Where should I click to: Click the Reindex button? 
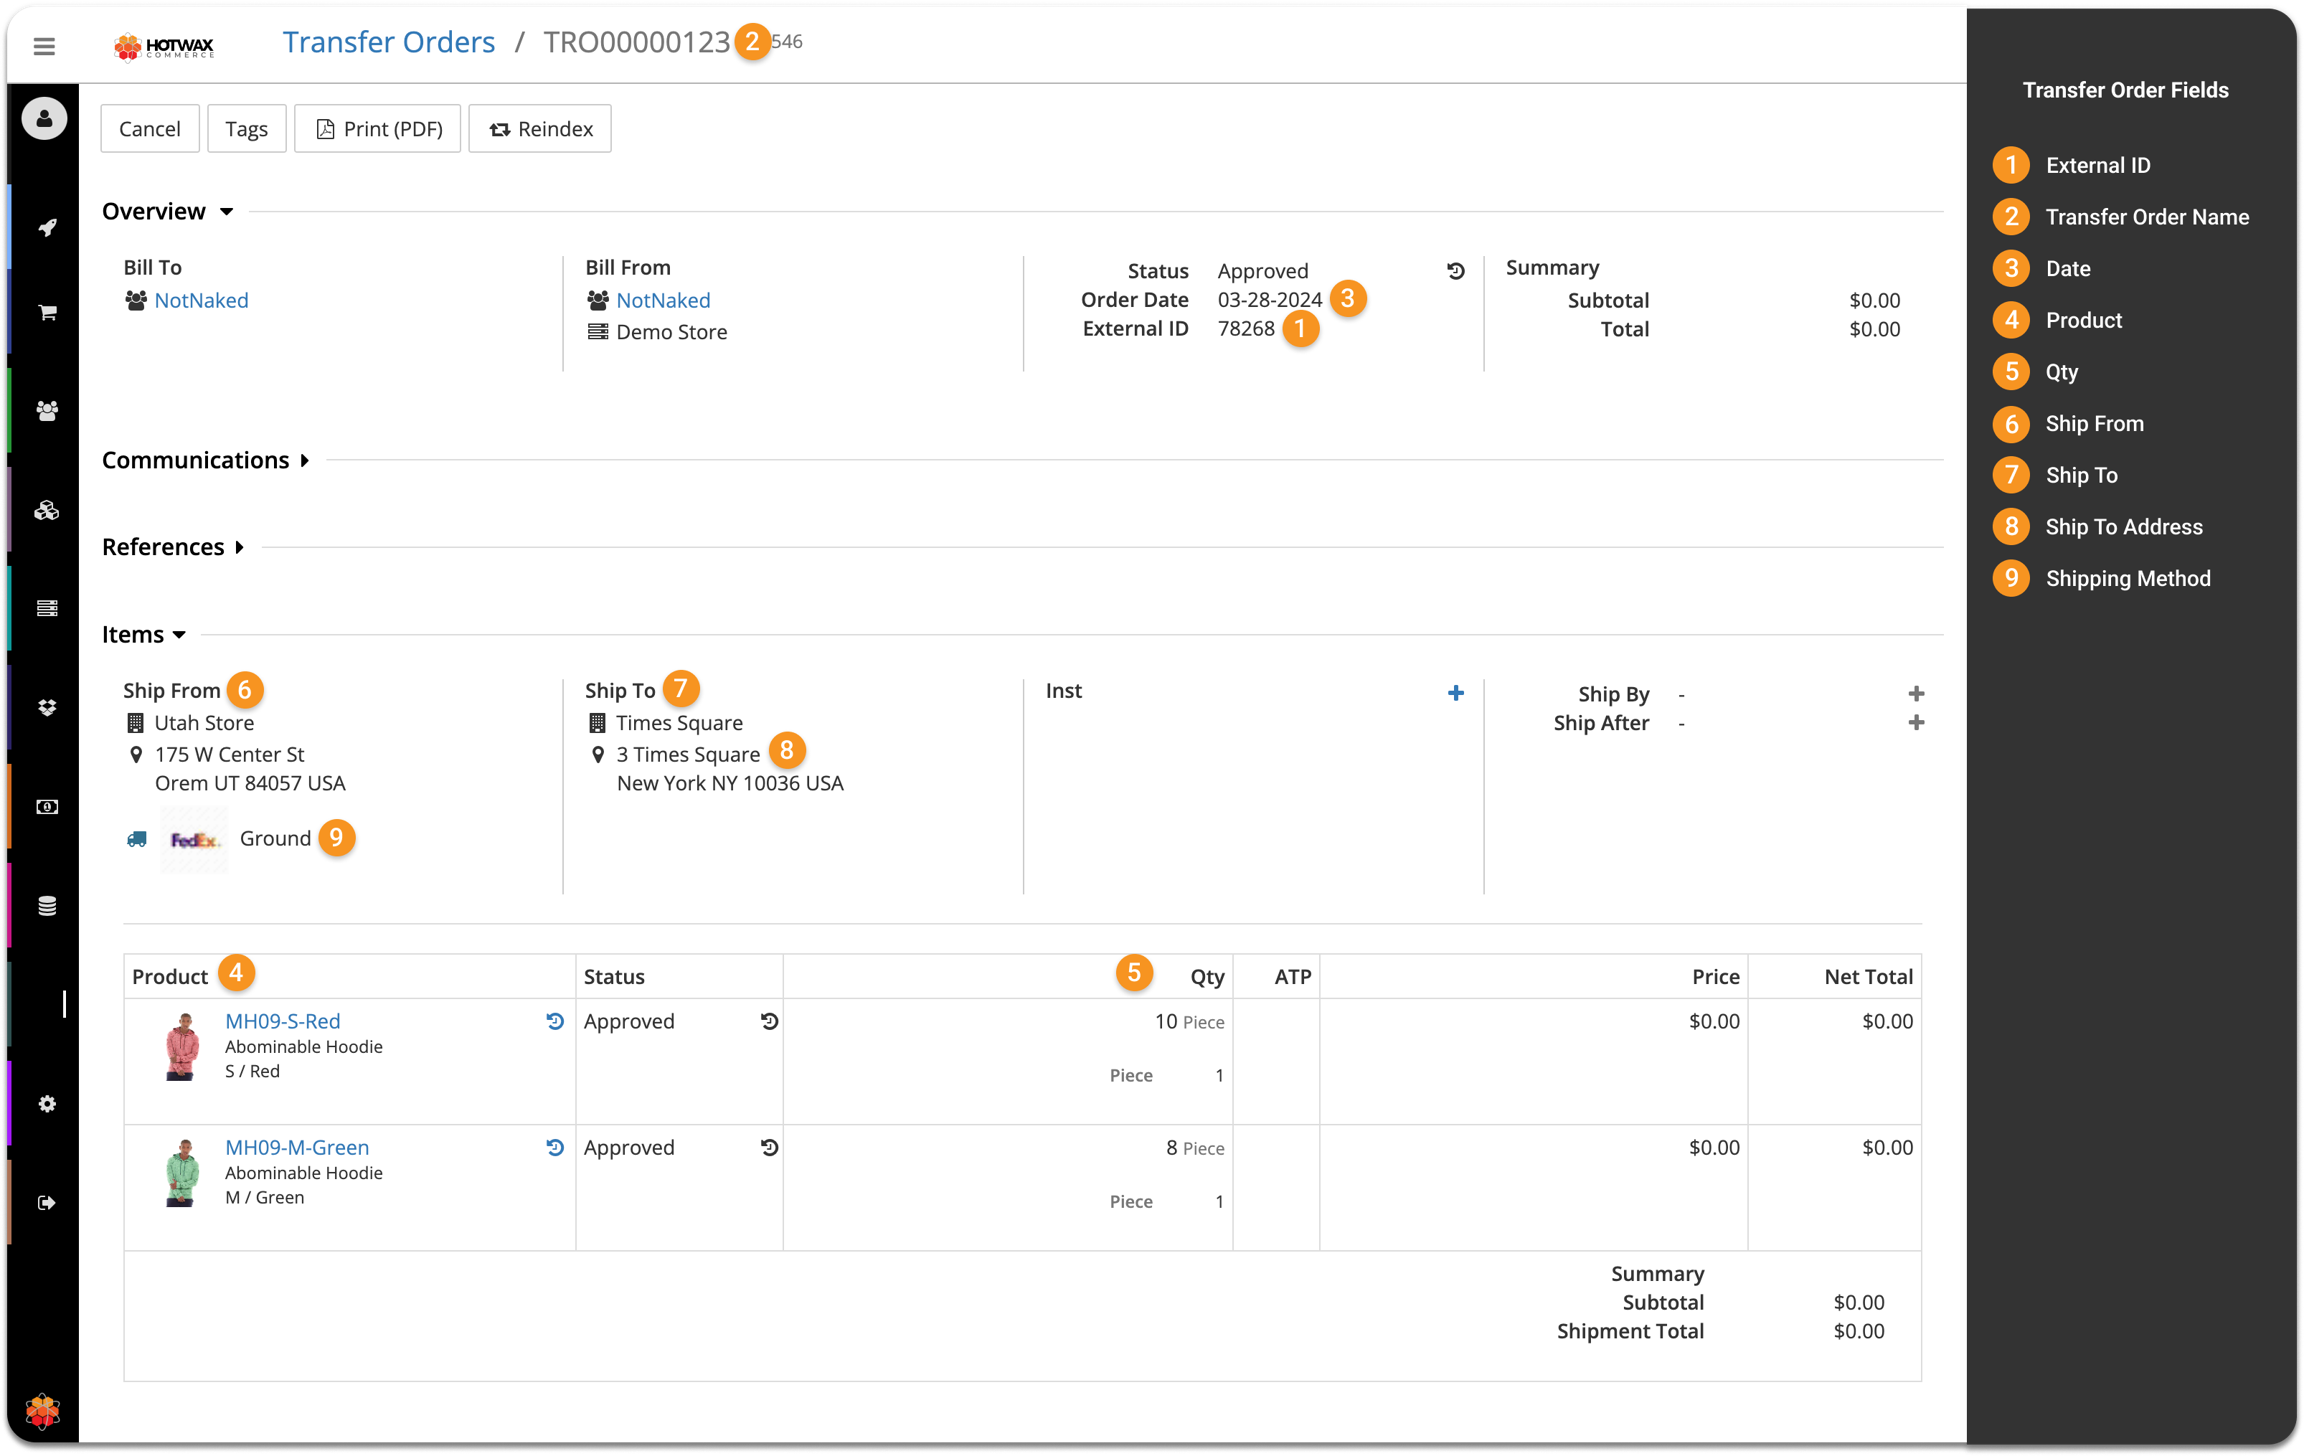(x=540, y=129)
